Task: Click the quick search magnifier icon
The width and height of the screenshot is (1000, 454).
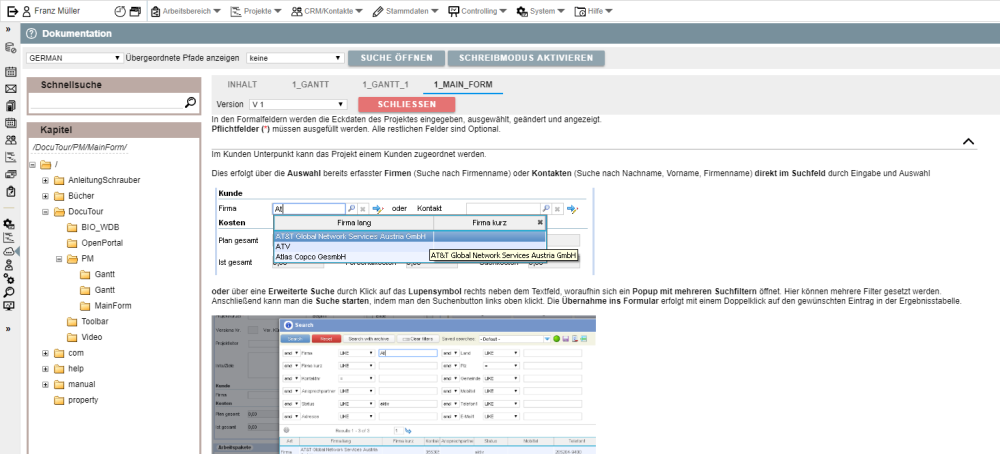Action: pos(191,102)
